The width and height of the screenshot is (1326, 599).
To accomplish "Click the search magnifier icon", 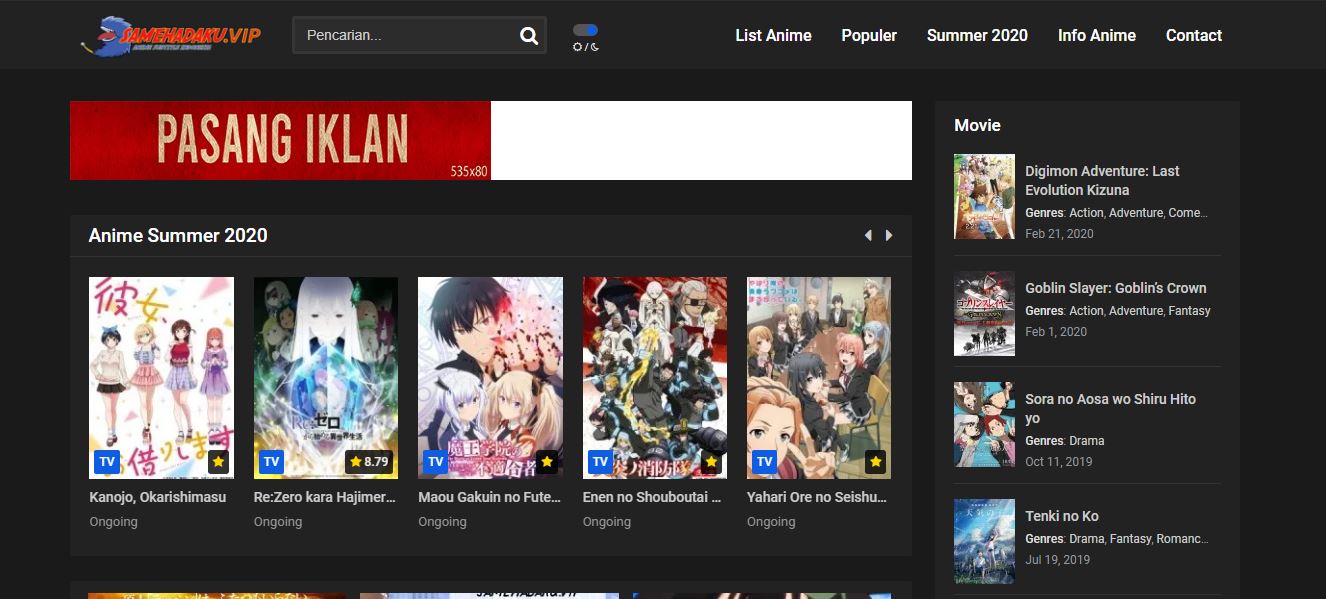I will [529, 36].
